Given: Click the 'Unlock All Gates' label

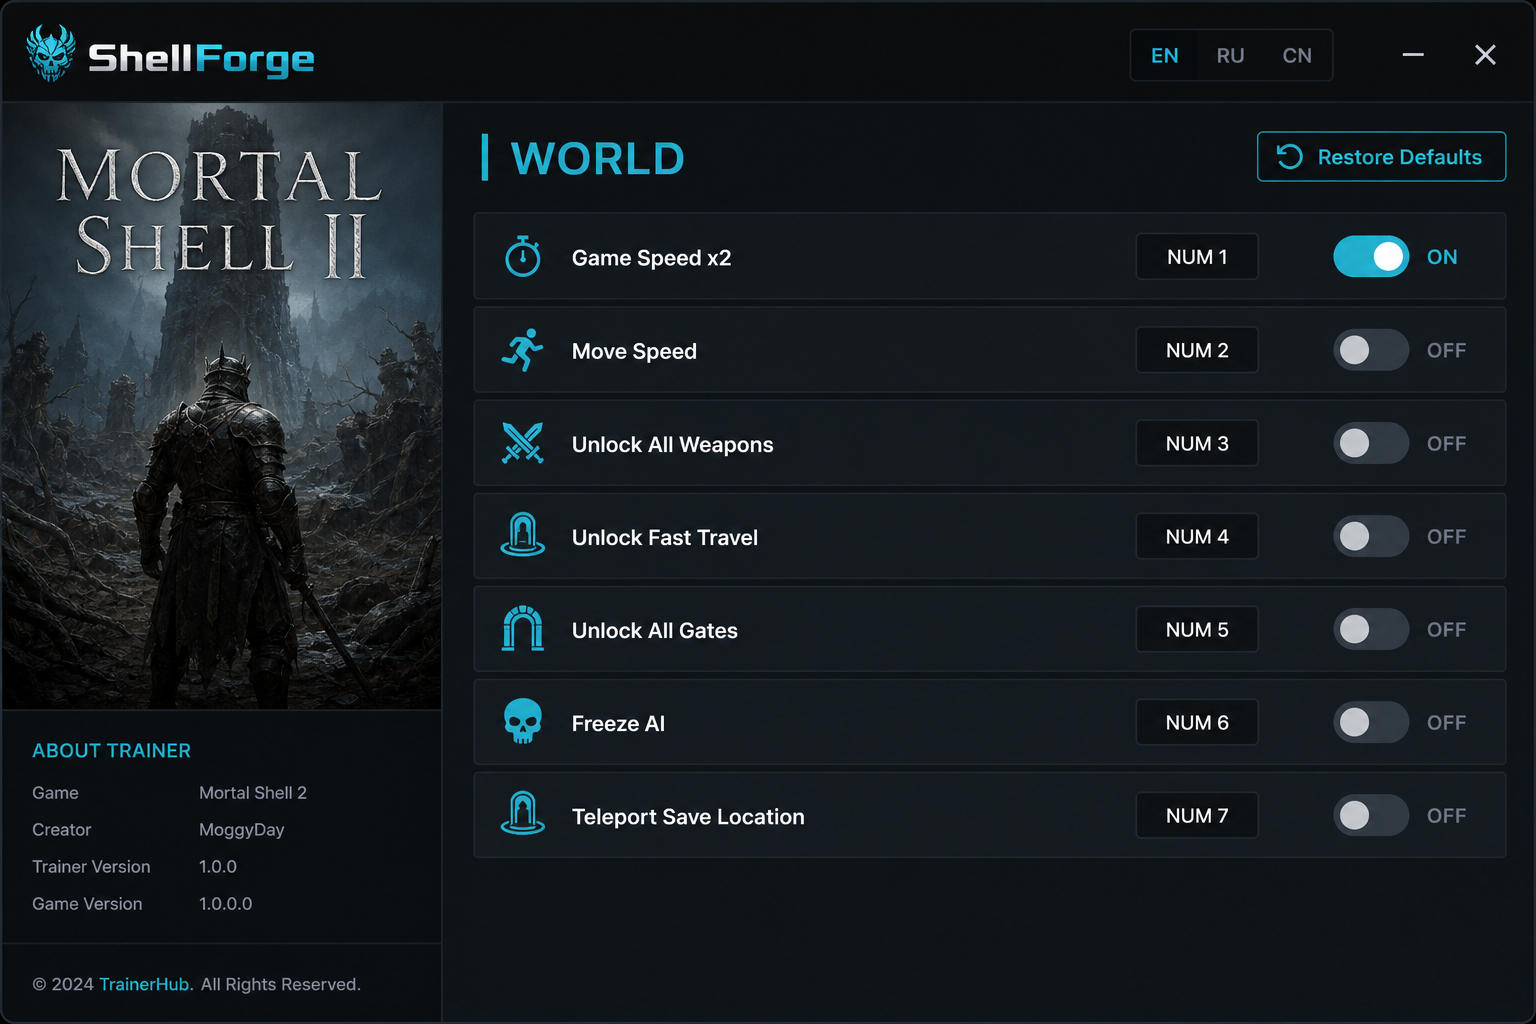Looking at the screenshot, I should click(655, 630).
